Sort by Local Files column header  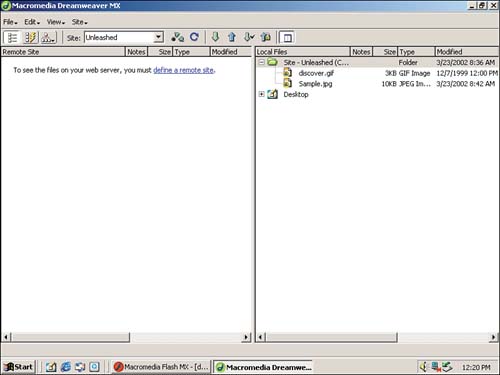pyautogui.click(x=303, y=52)
